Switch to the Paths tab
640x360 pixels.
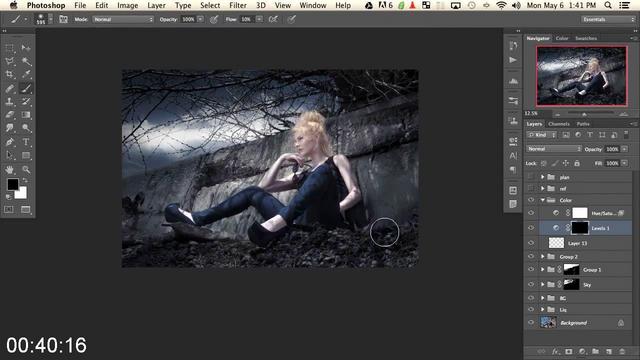coord(583,124)
